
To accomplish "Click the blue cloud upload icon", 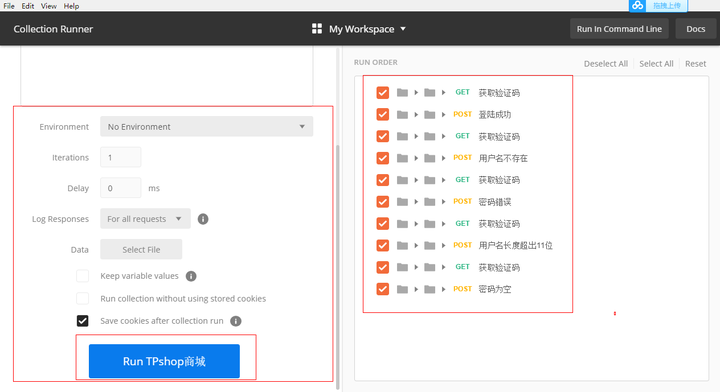I will (x=637, y=6).
